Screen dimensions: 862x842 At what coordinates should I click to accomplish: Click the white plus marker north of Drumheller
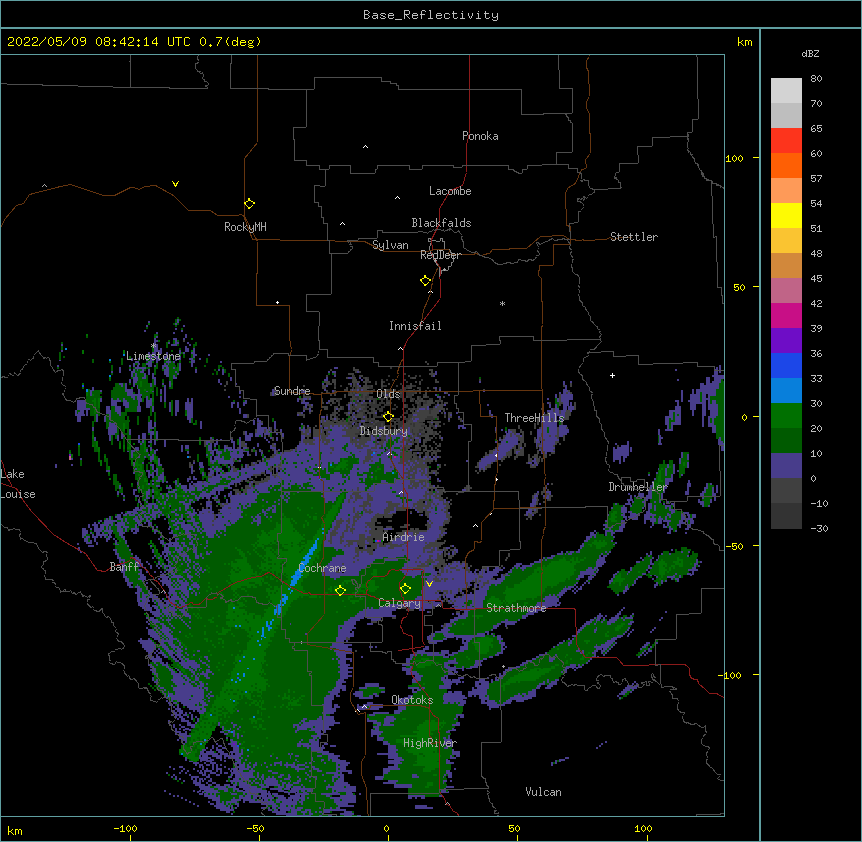coord(612,375)
